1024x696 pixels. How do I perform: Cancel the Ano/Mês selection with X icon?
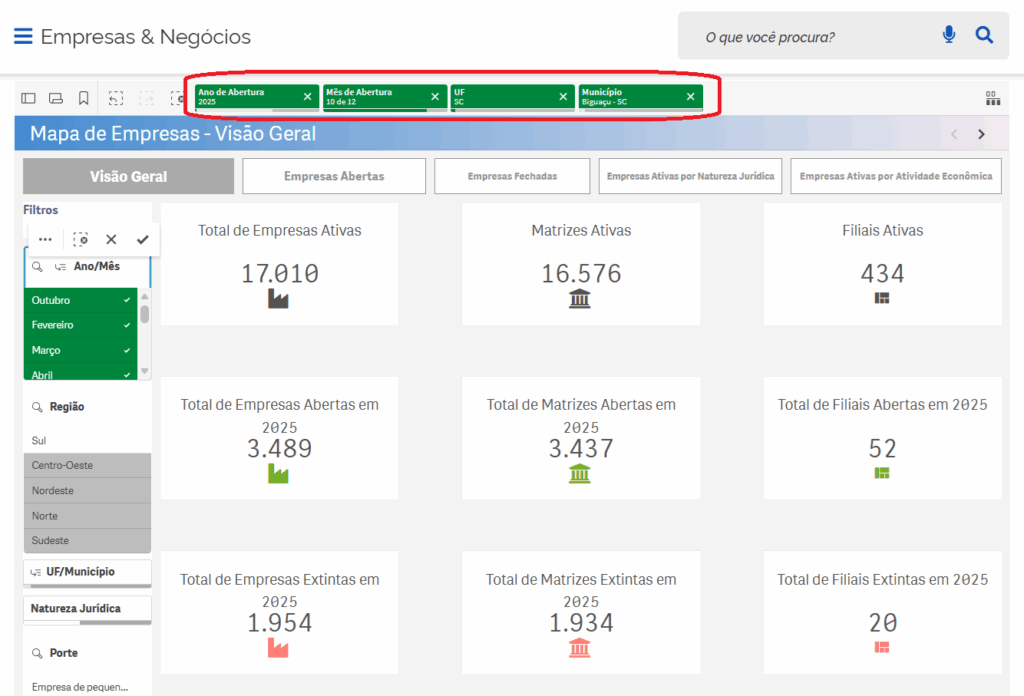point(111,240)
